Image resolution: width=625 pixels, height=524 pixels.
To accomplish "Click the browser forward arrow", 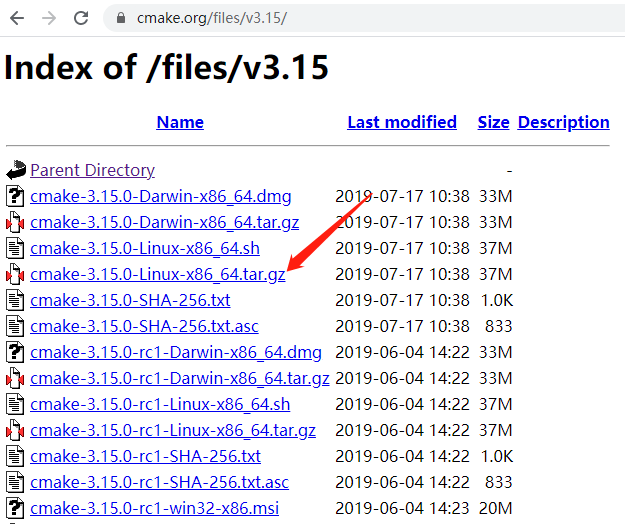I will tap(49, 18).
